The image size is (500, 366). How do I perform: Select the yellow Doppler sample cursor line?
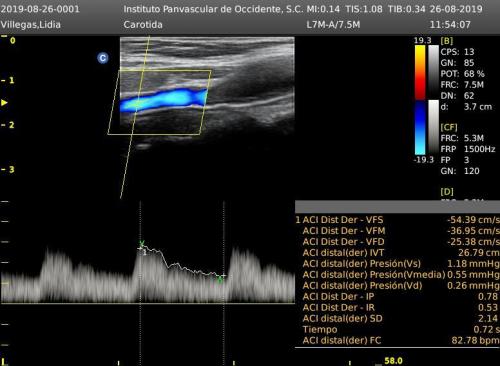135,117
